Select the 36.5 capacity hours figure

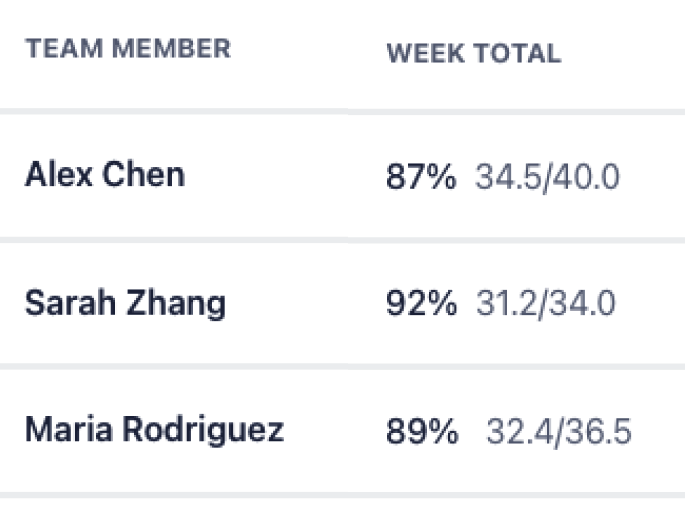click(x=595, y=431)
